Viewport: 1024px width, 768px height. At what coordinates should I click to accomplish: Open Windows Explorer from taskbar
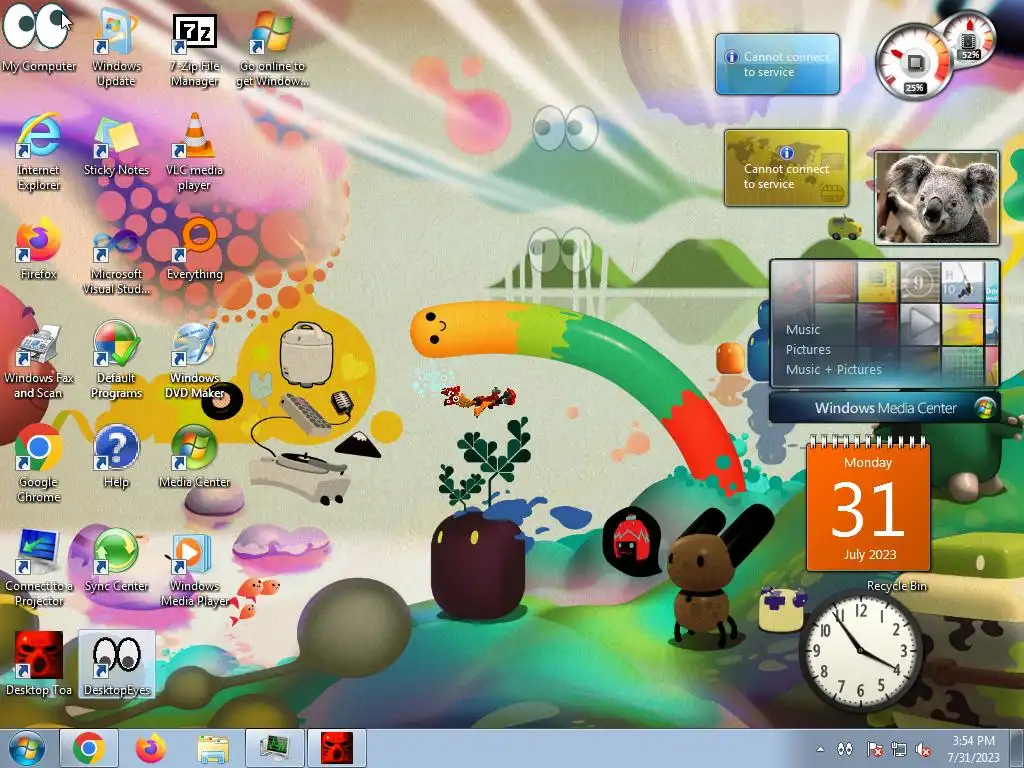tap(213, 748)
